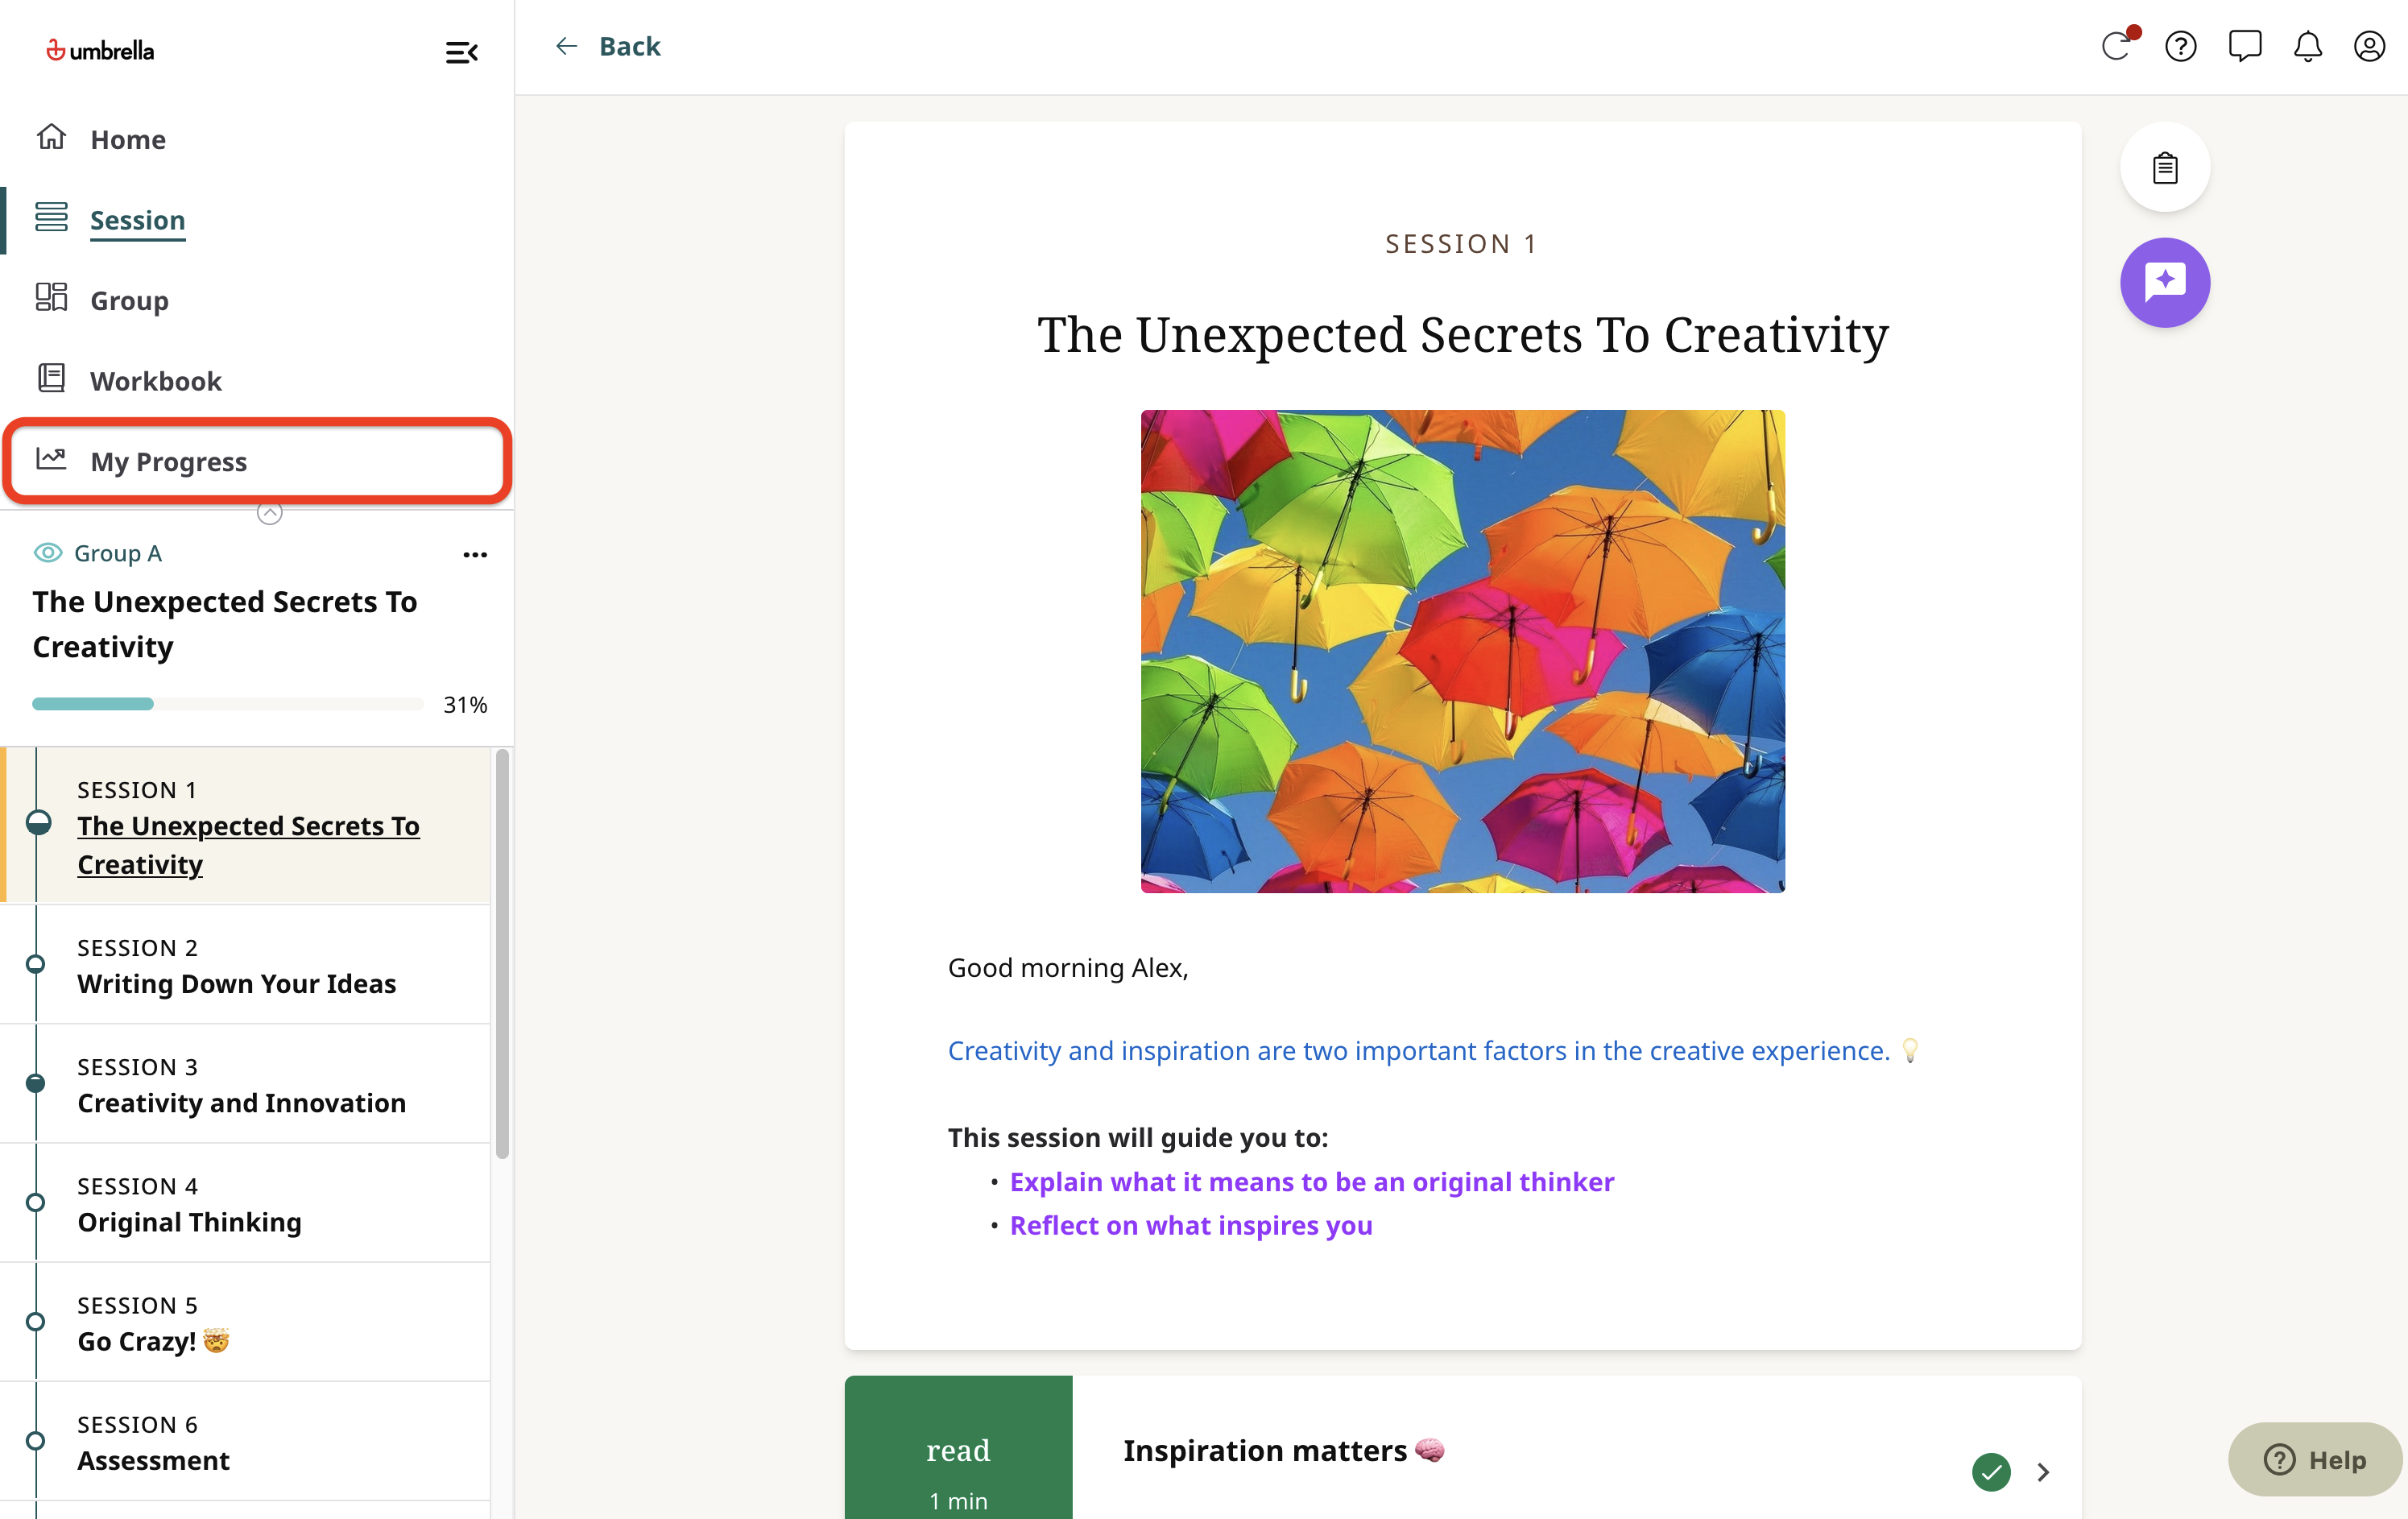
Task: Expand Inspiration matters with the right chevron
Action: coord(2044,1472)
